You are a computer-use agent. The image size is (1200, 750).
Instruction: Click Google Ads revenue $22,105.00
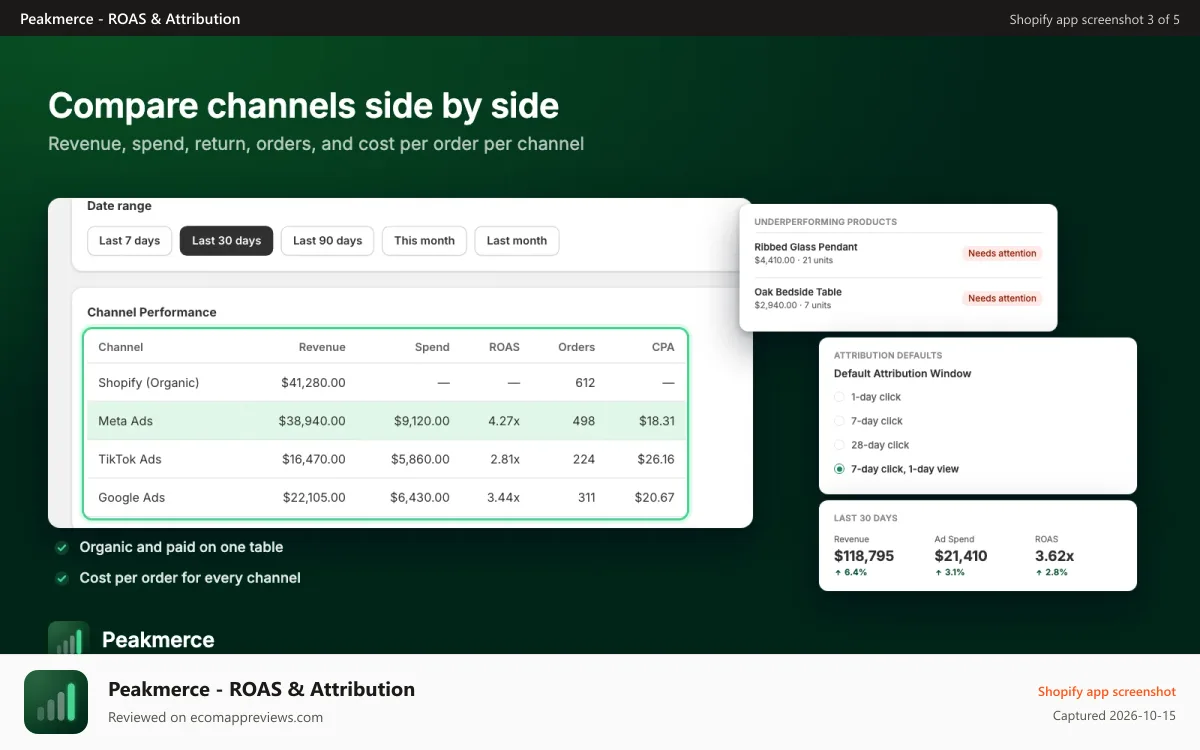click(x=312, y=497)
